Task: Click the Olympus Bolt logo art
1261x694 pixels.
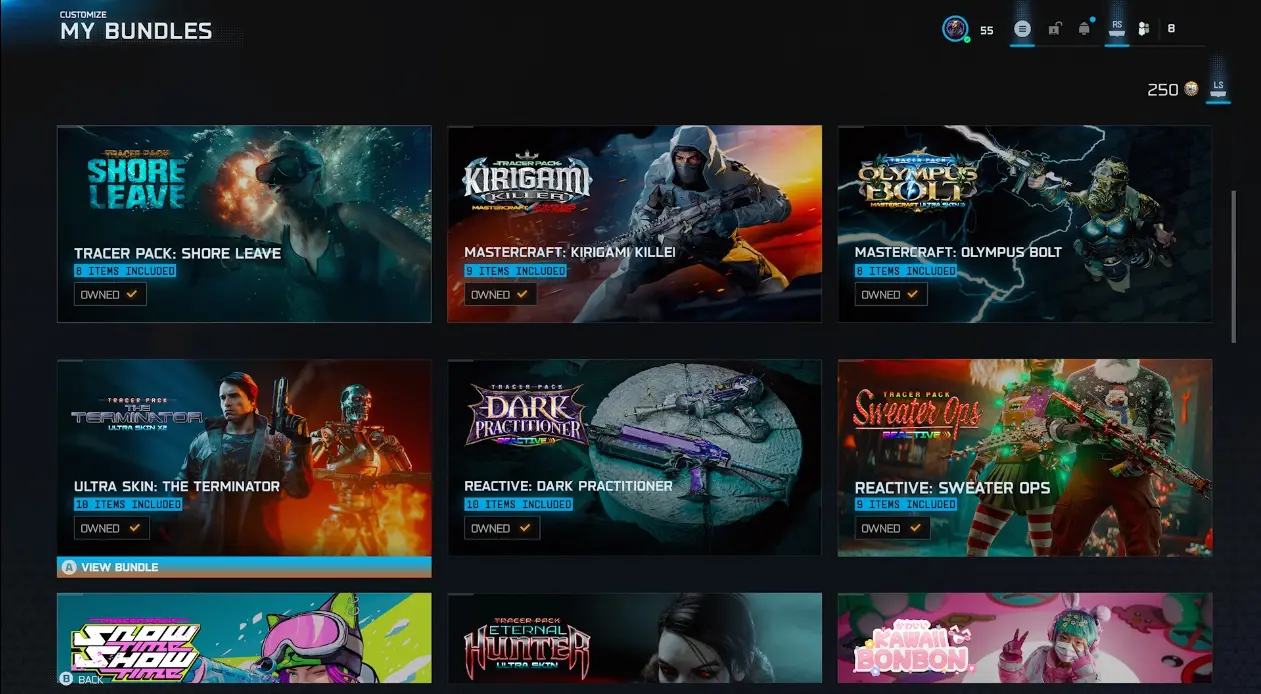Action: point(917,180)
